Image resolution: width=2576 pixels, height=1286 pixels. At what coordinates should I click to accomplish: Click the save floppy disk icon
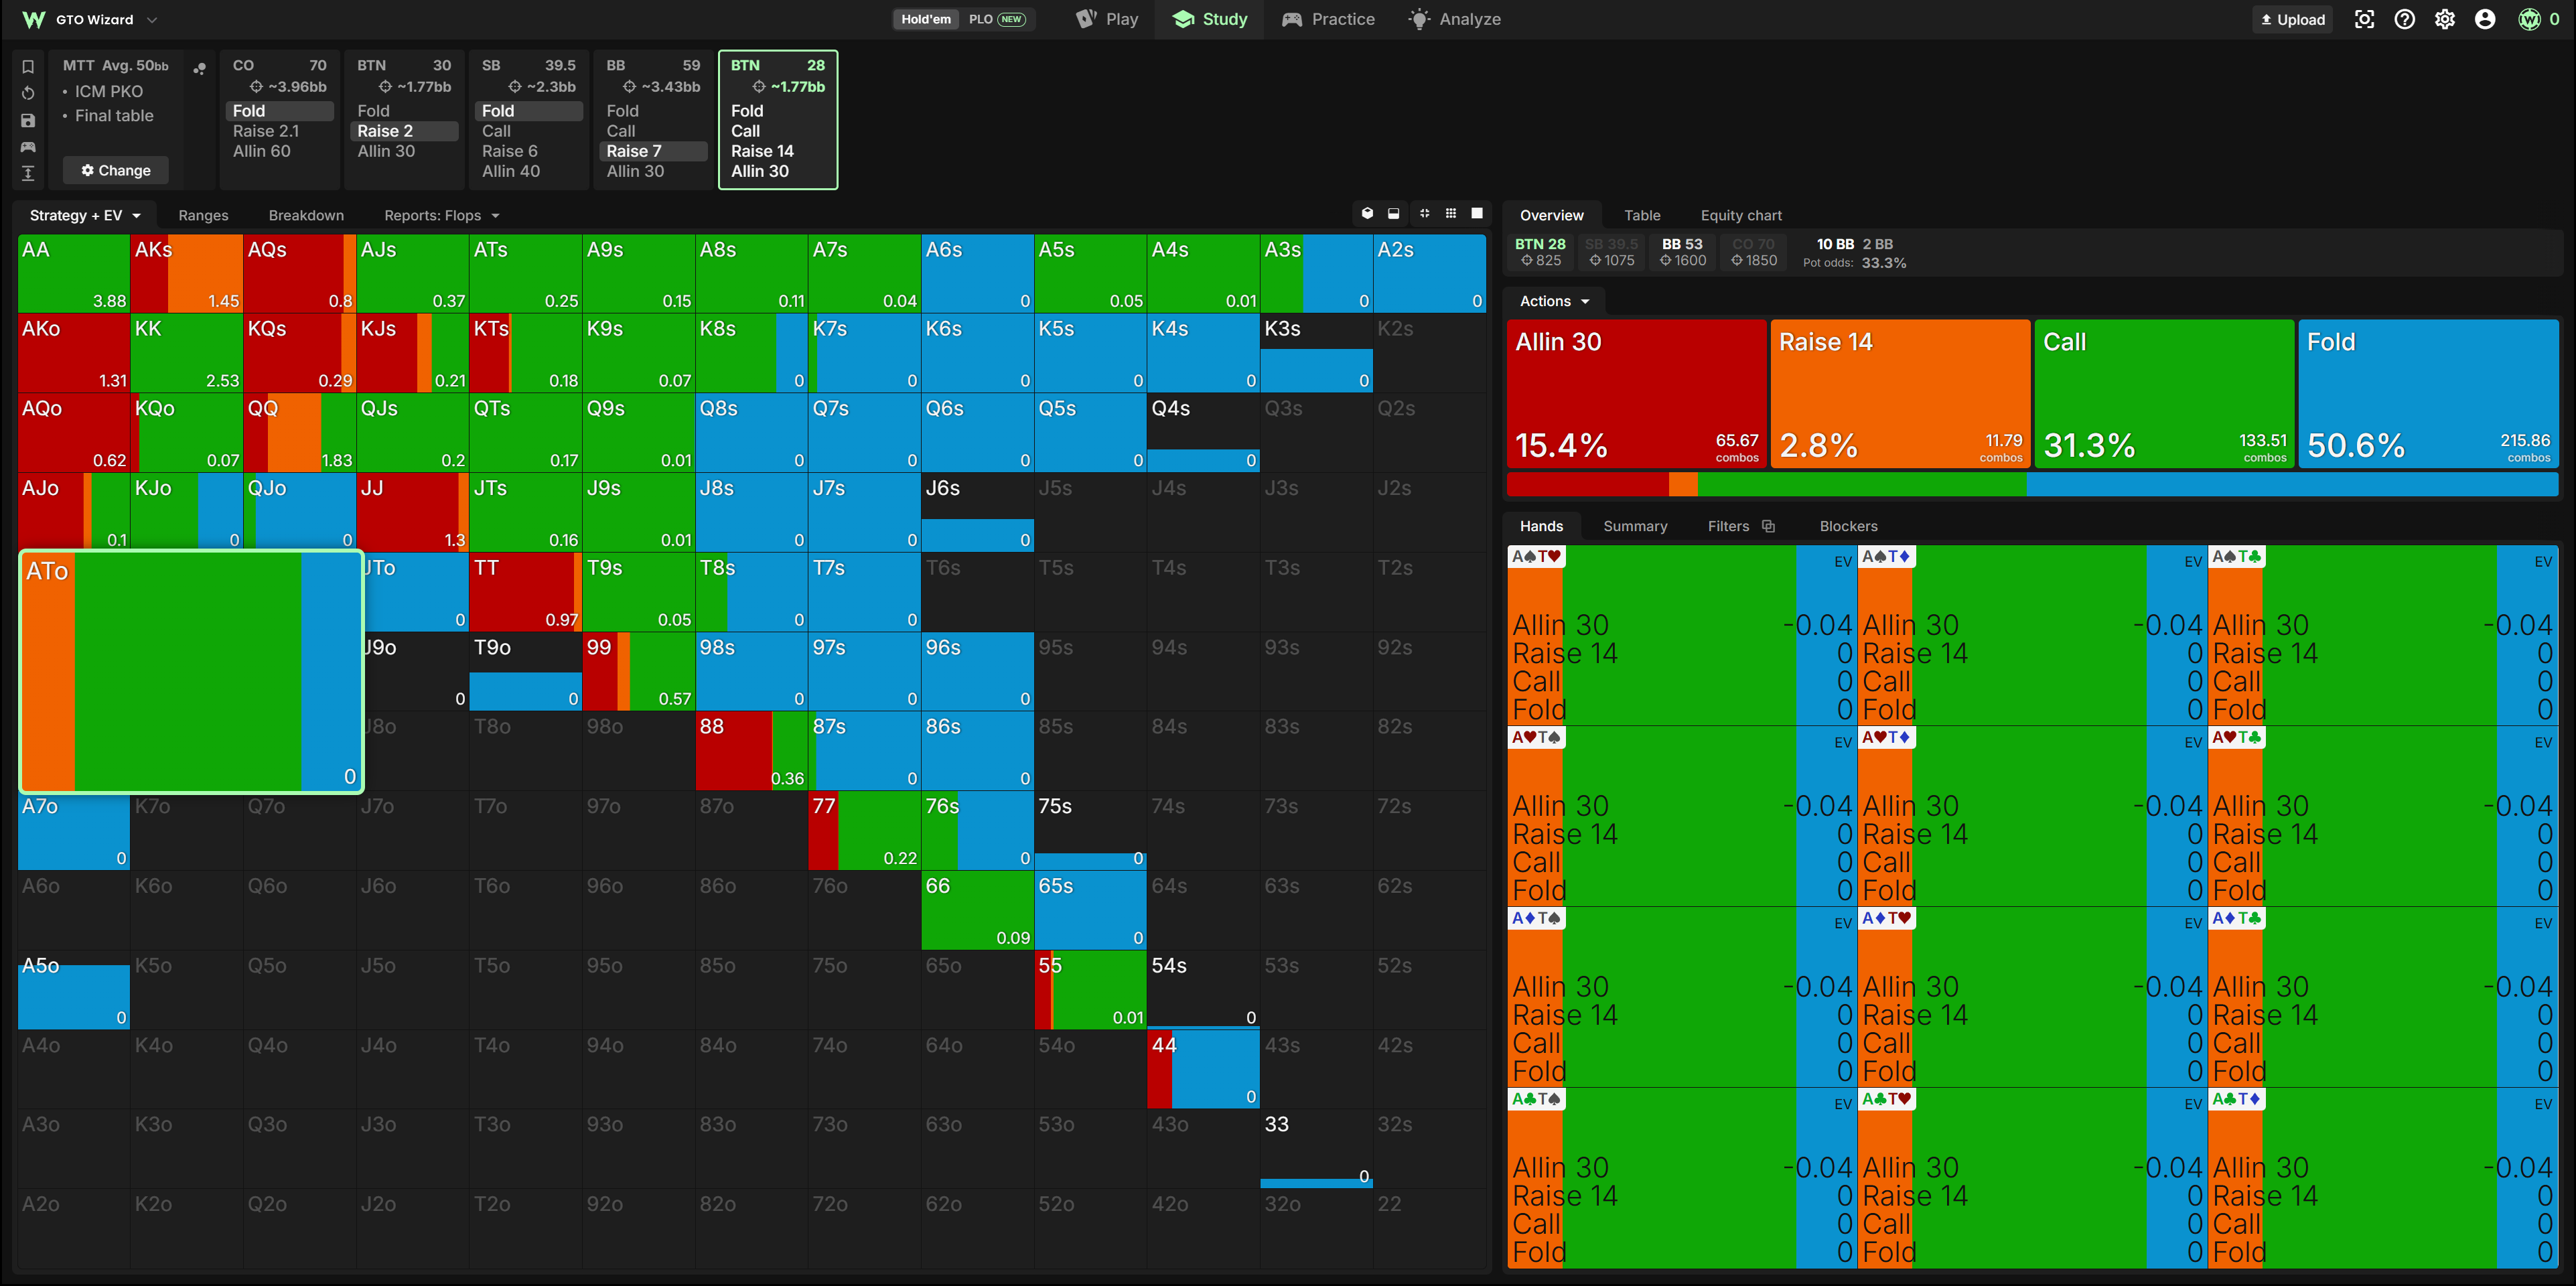(x=28, y=120)
